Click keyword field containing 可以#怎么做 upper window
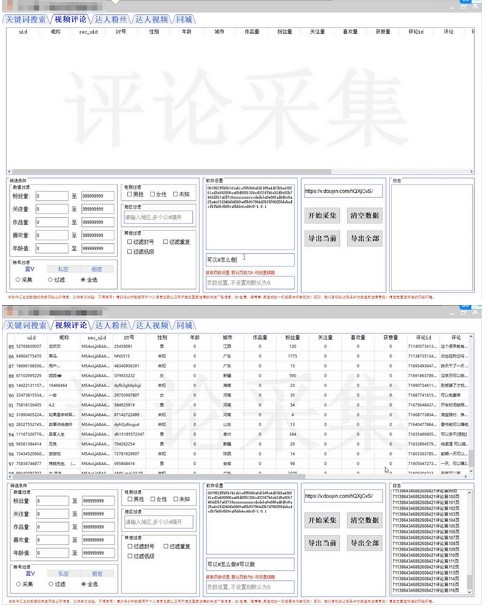This screenshot has height=611, width=488. pos(250,260)
